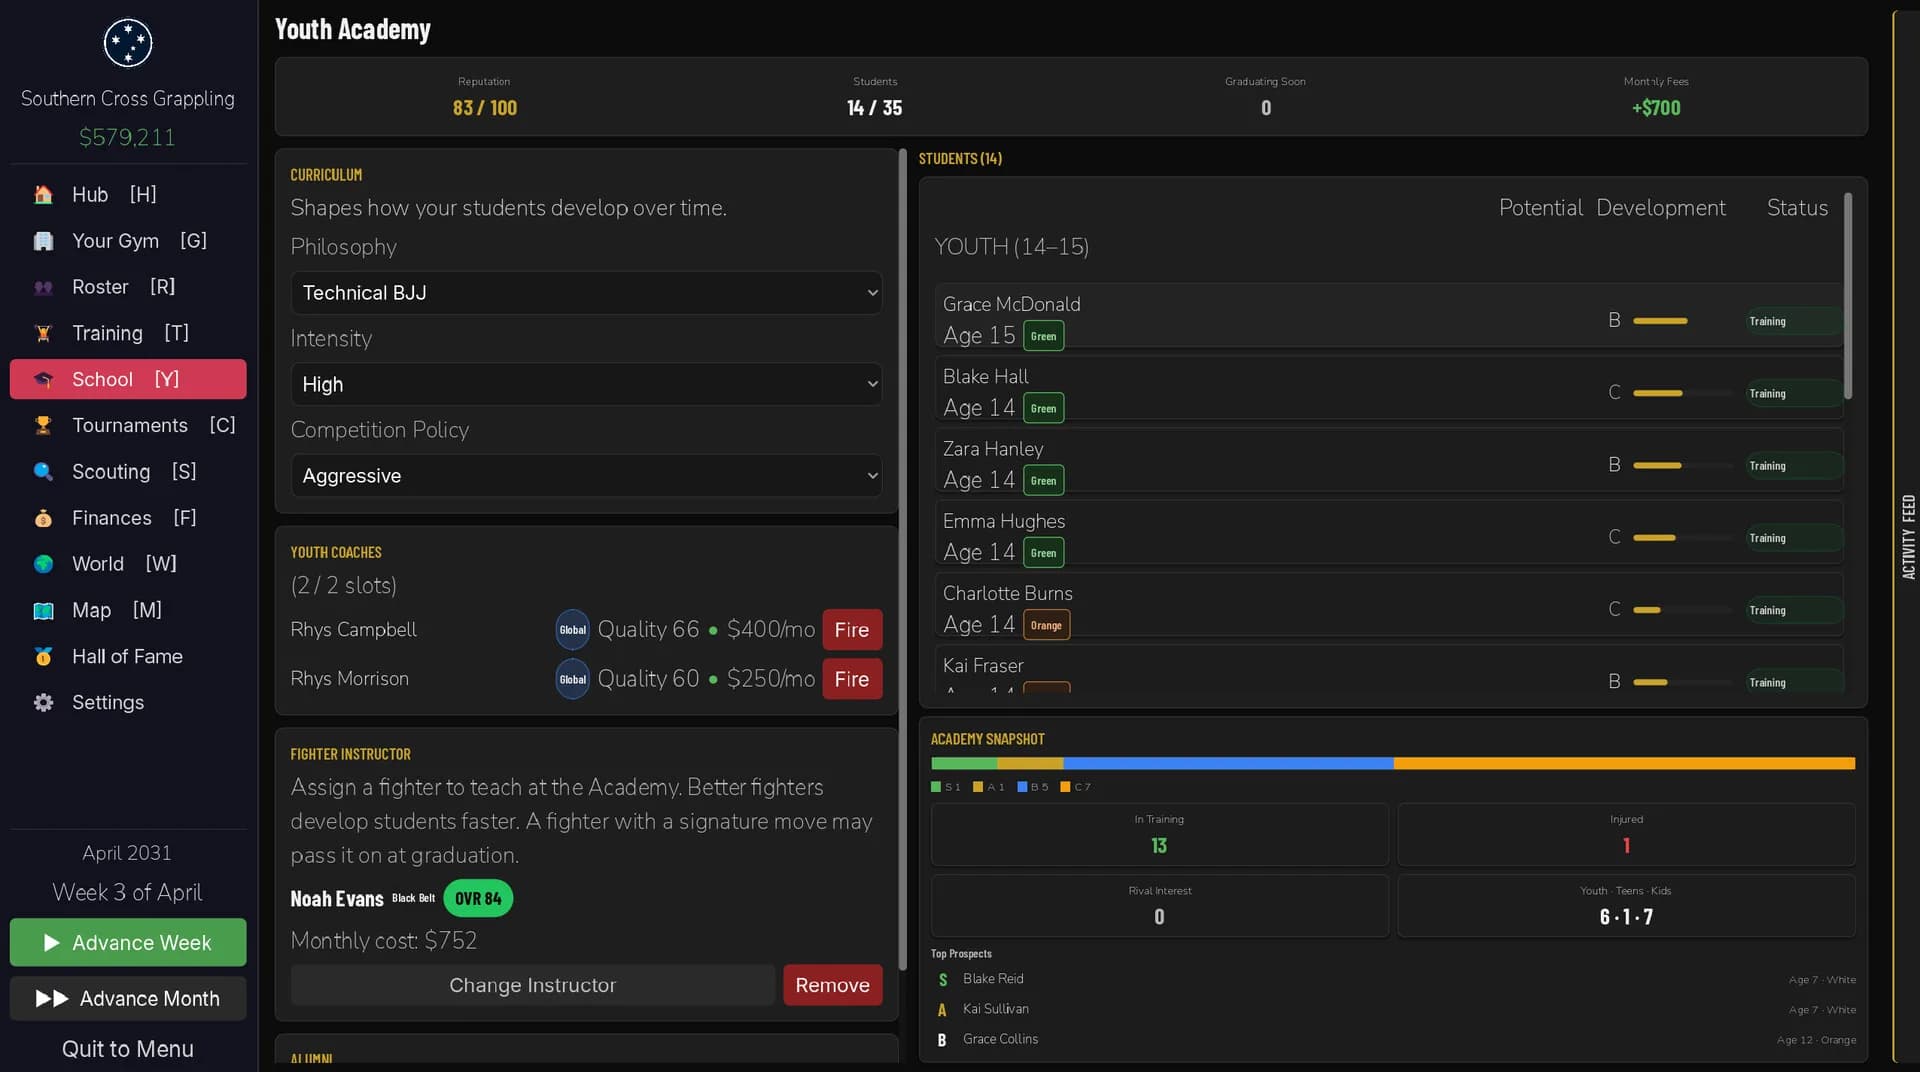Viewport: 1920px width, 1072px height.
Task: Open World through the globe icon
Action: pyautogui.click(x=43, y=564)
